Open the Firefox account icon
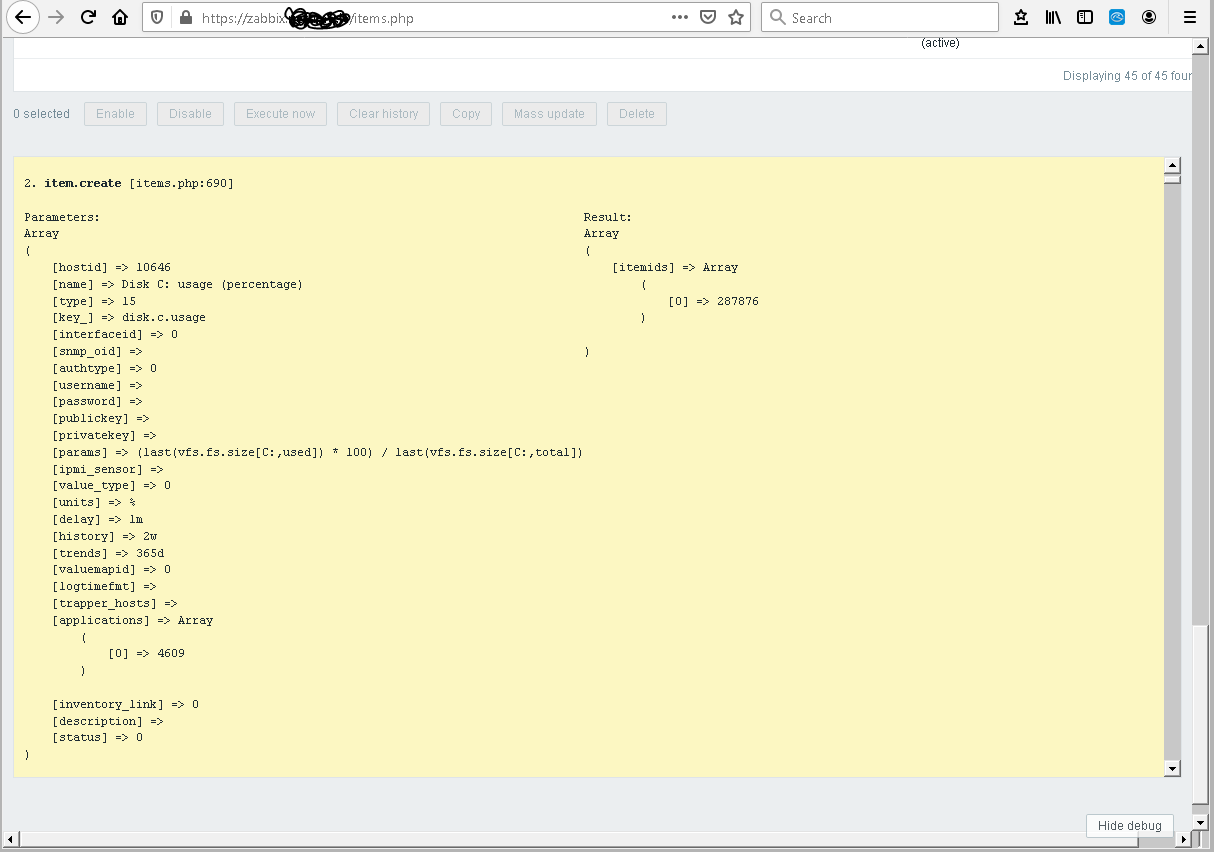 click(x=1149, y=18)
